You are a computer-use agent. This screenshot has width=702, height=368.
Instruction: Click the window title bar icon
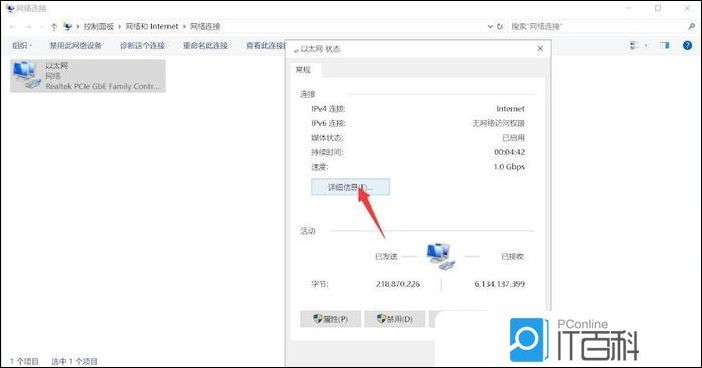[x=10, y=8]
